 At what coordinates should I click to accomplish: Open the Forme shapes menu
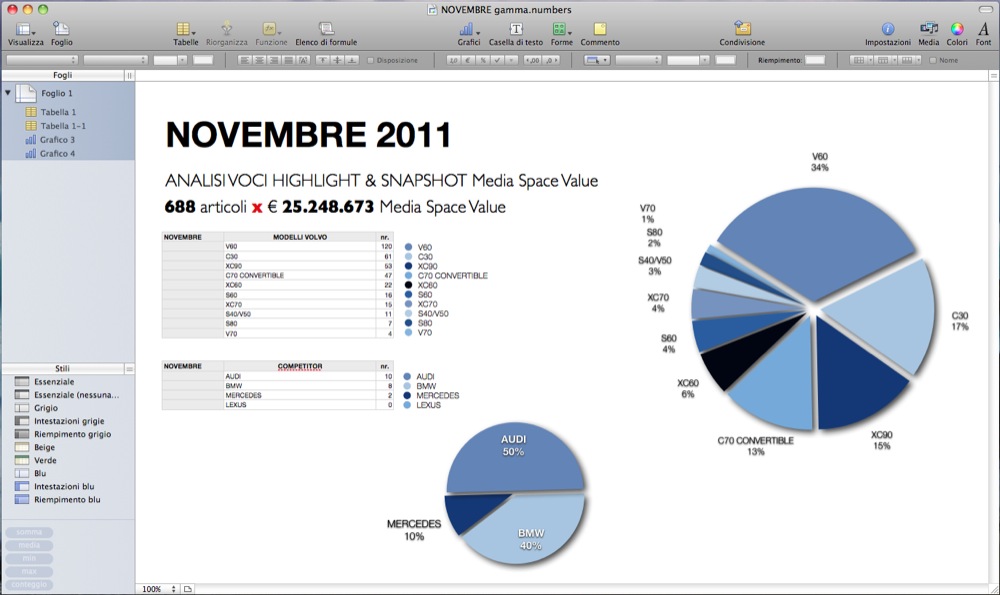pos(561,30)
